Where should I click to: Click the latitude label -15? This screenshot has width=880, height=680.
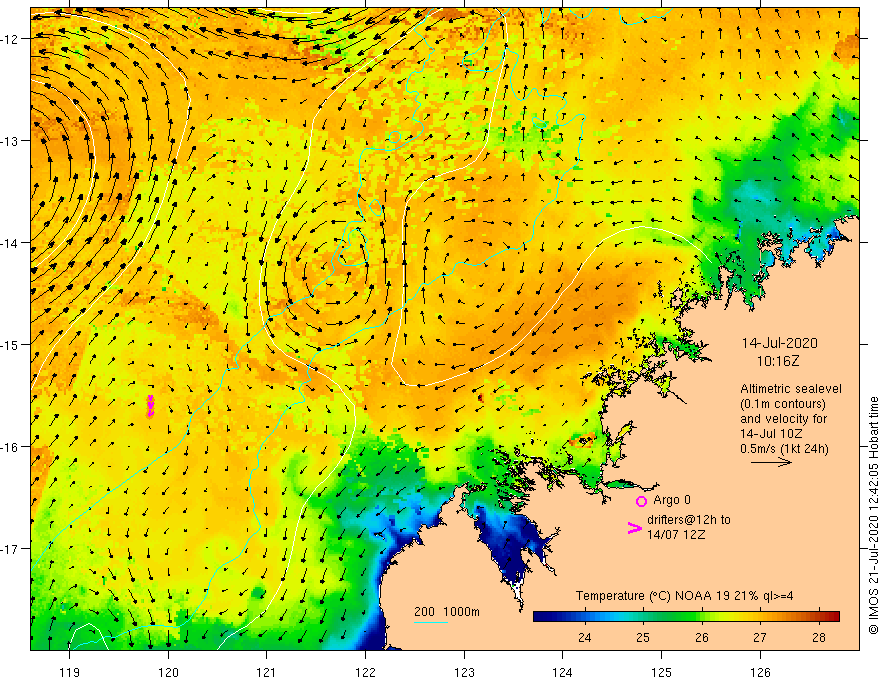point(11,344)
